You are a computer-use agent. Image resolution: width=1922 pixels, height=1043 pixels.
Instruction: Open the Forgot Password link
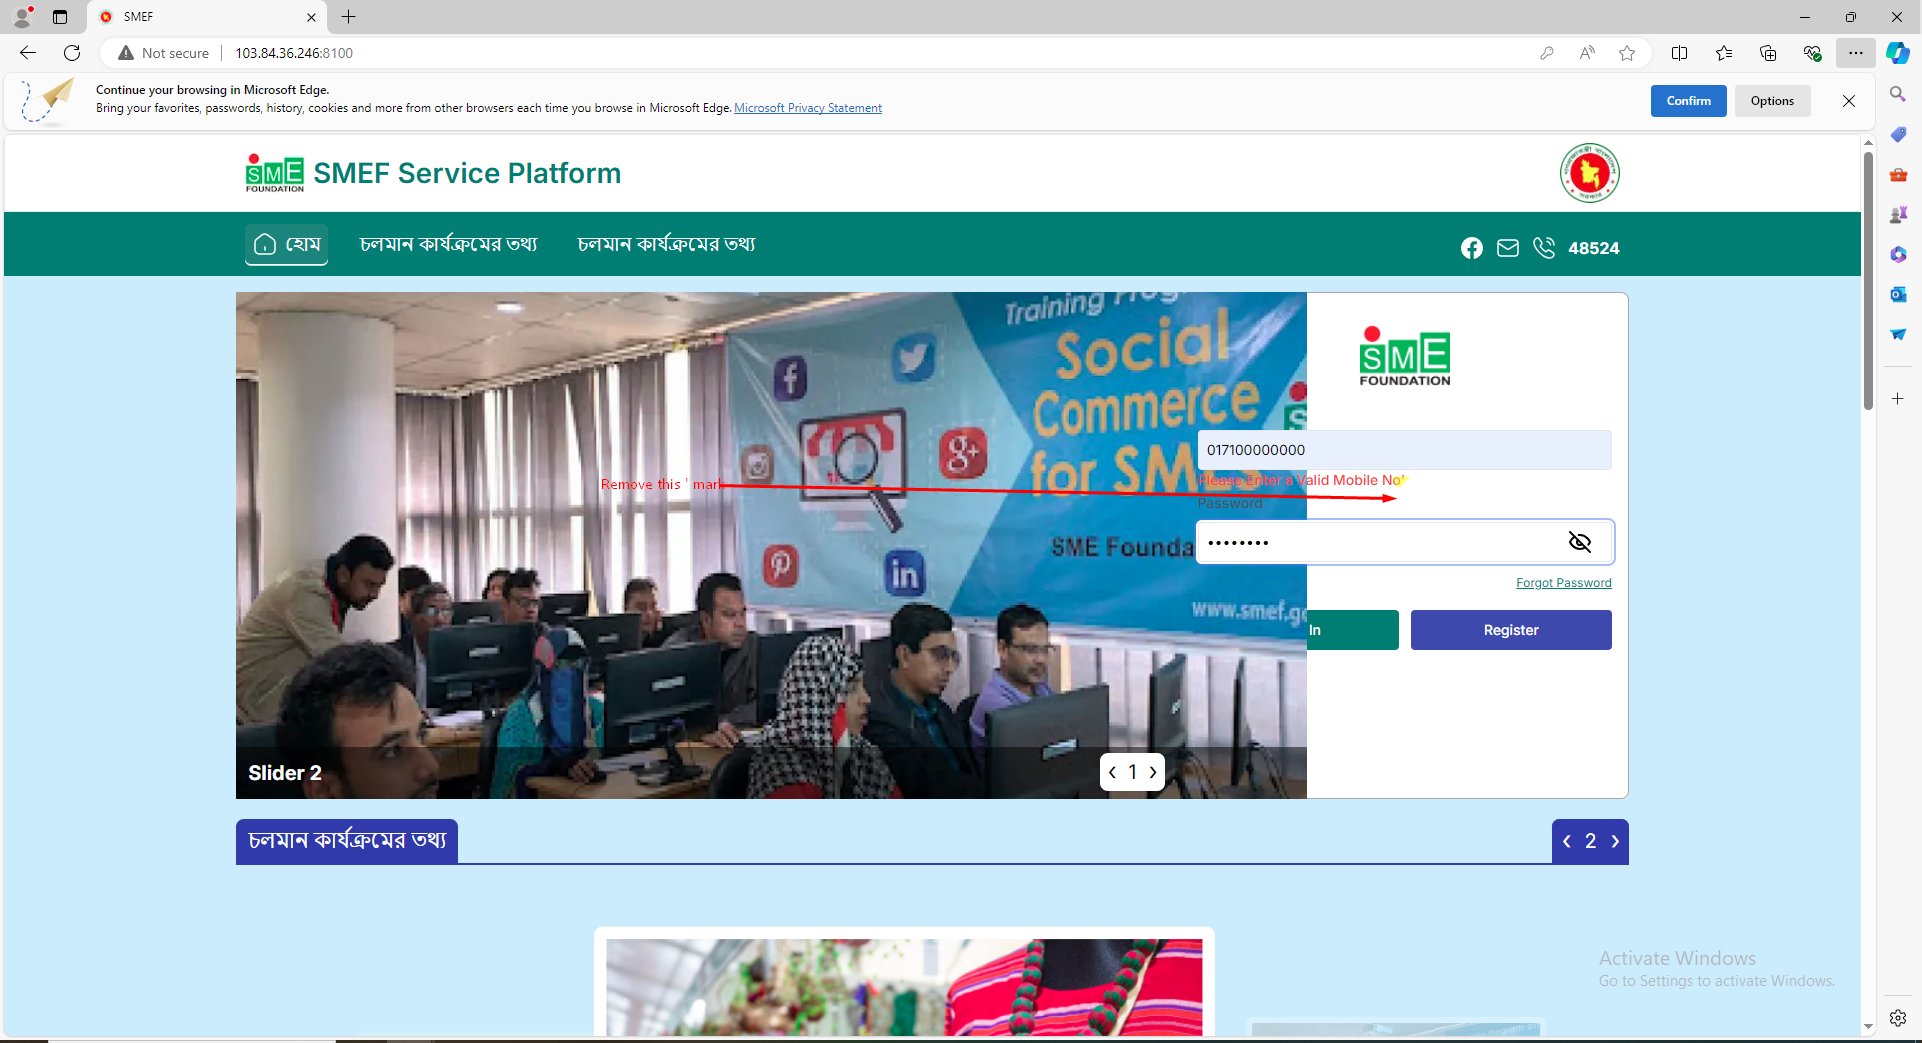[x=1564, y=583]
